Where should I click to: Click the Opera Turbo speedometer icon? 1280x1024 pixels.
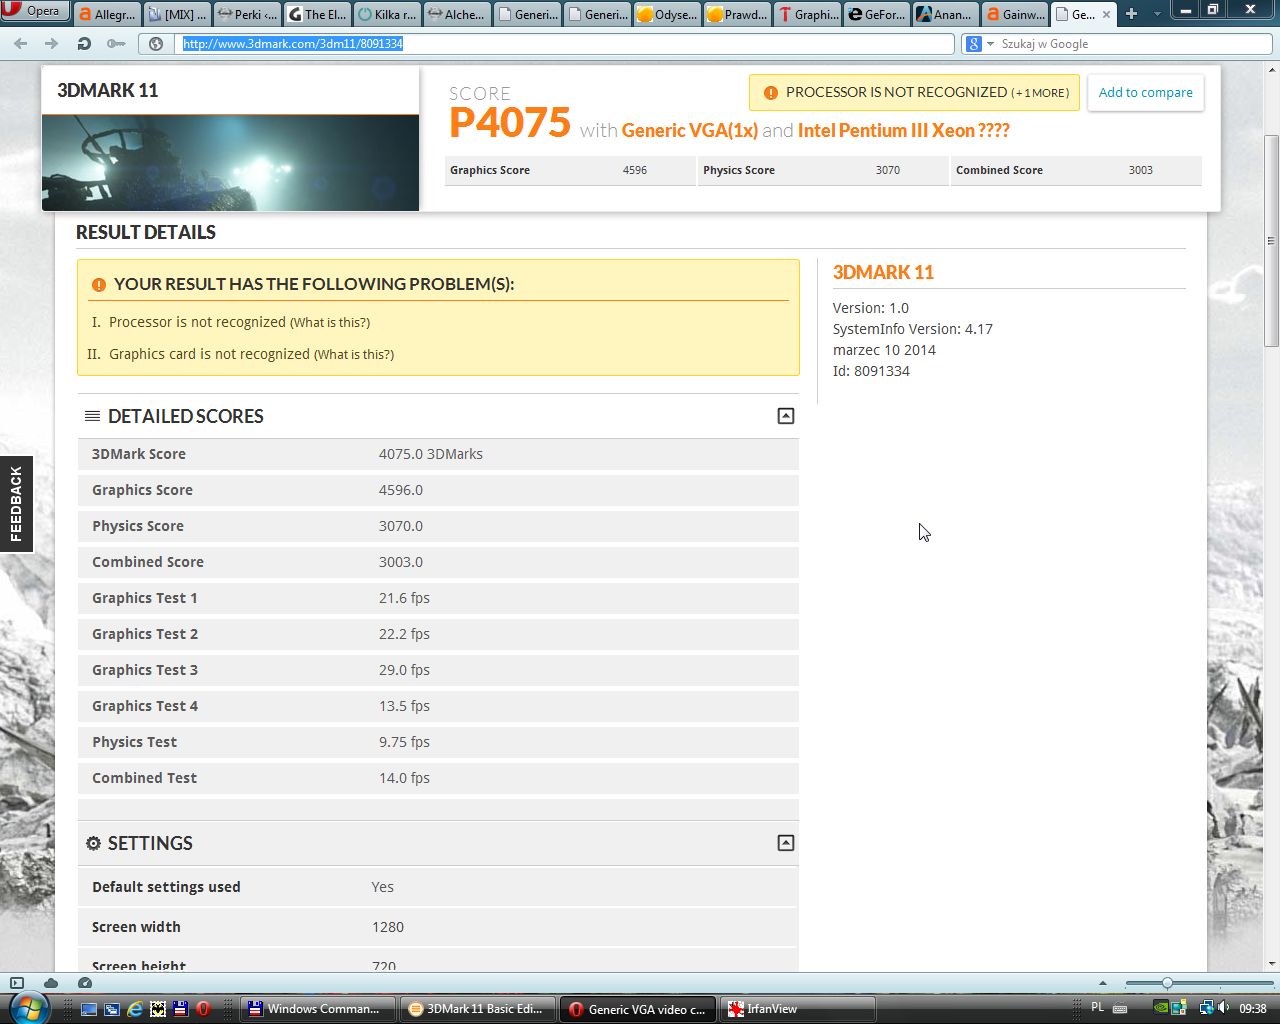point(84,983)
